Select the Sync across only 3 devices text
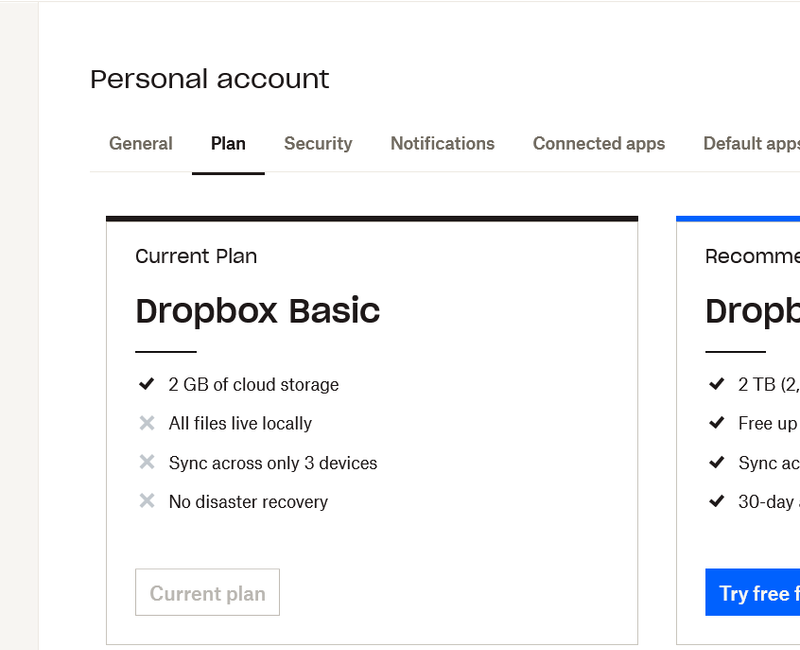 tap(273, 463)
